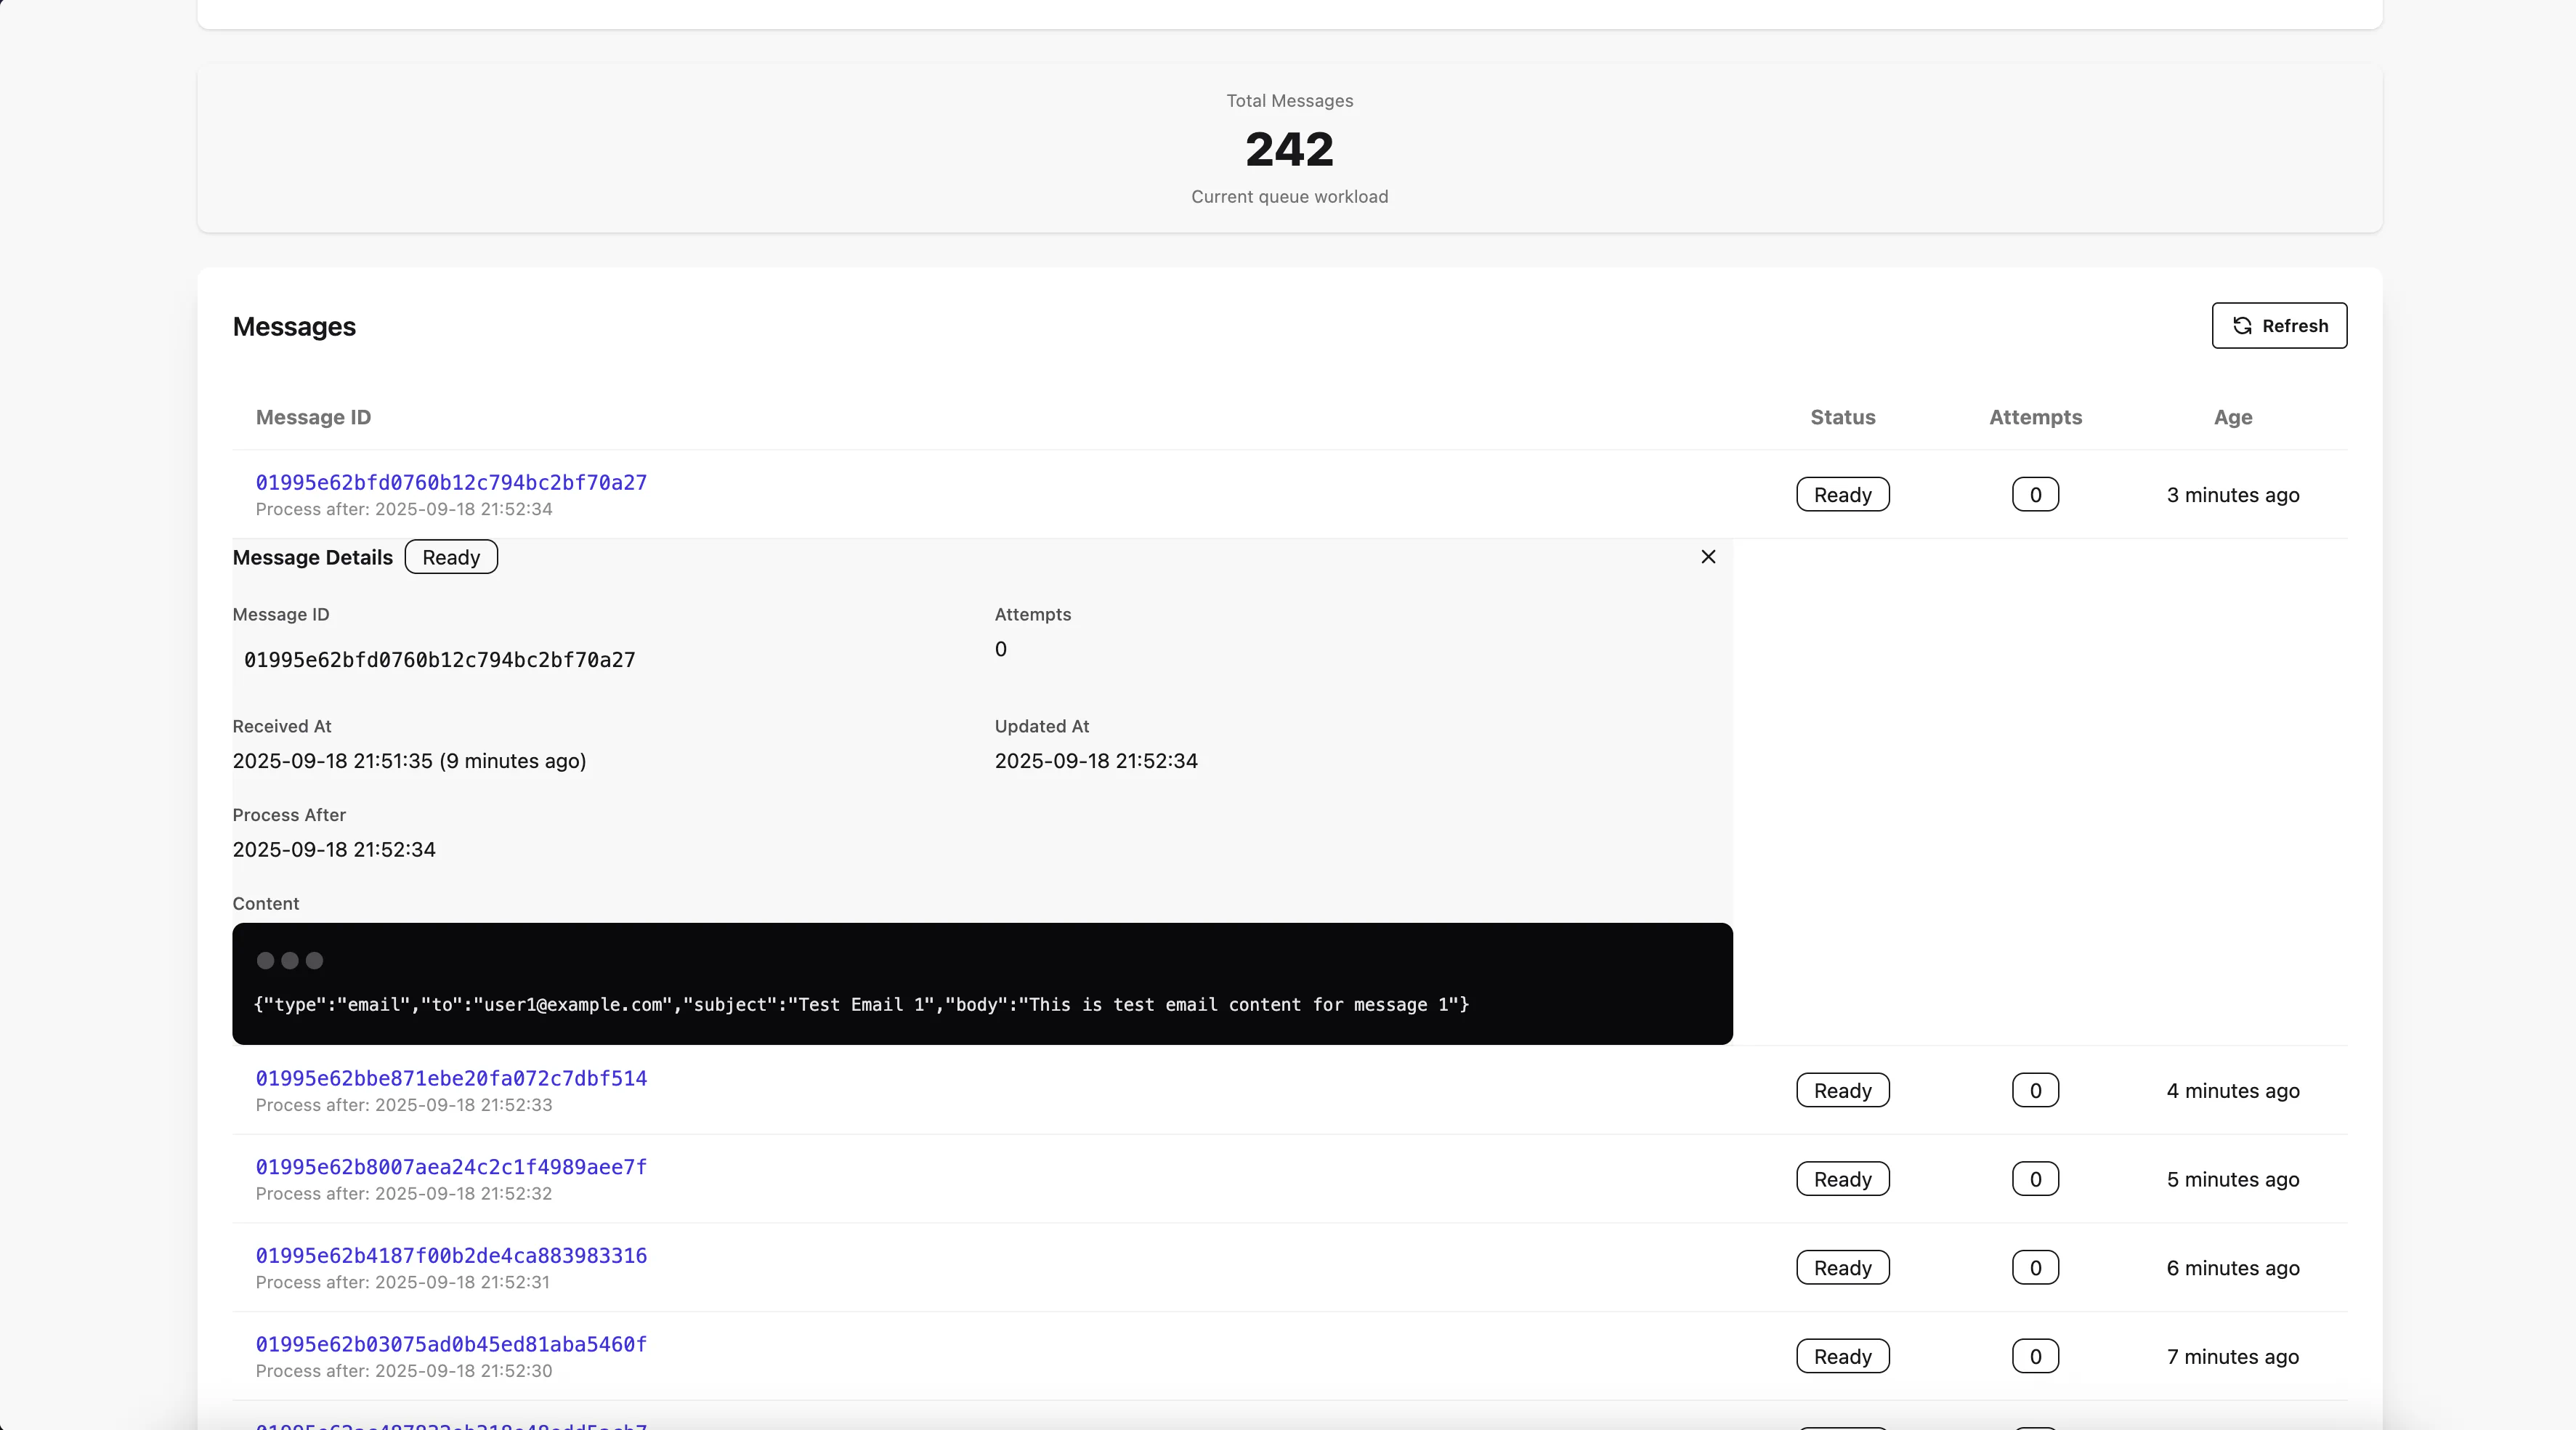Click the Age column header
This screenshot has height=1430, width=2576.
pos(2231,417)
